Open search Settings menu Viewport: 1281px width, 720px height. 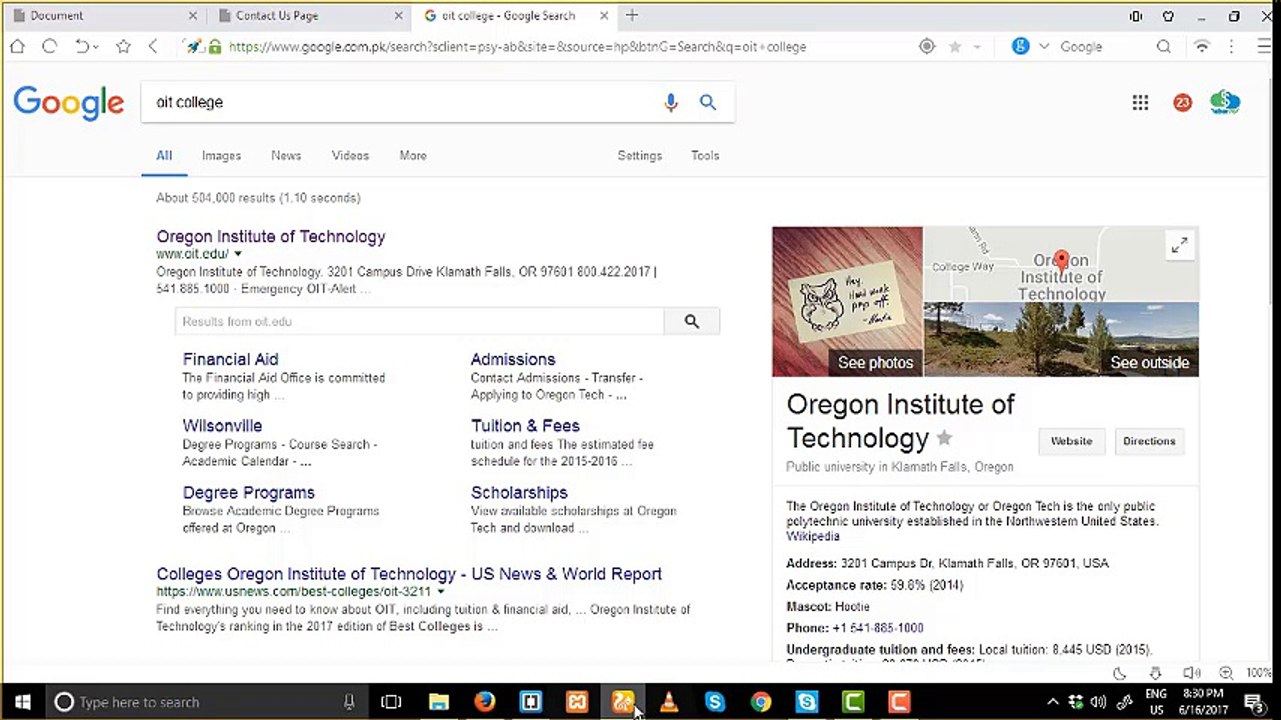(640, 156)
